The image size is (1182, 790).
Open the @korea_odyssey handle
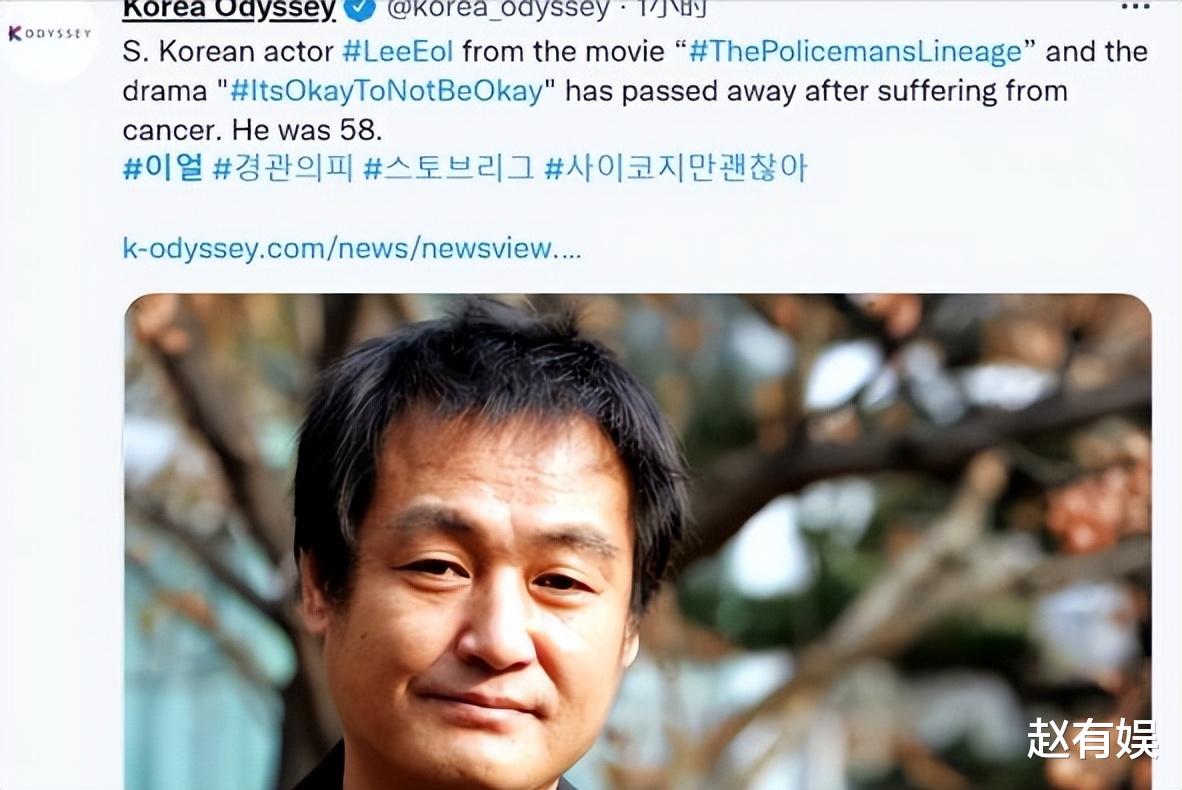pos(498,9)
